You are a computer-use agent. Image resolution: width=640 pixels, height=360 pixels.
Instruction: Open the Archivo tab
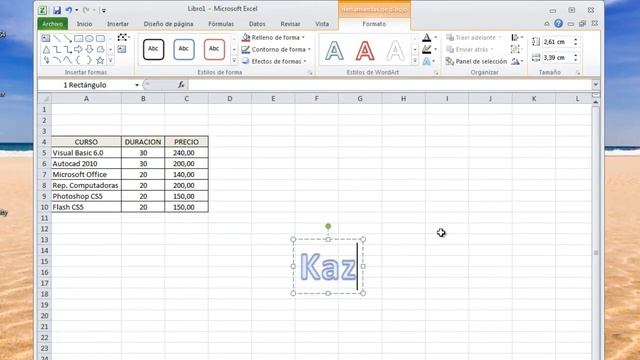point(53,24)
